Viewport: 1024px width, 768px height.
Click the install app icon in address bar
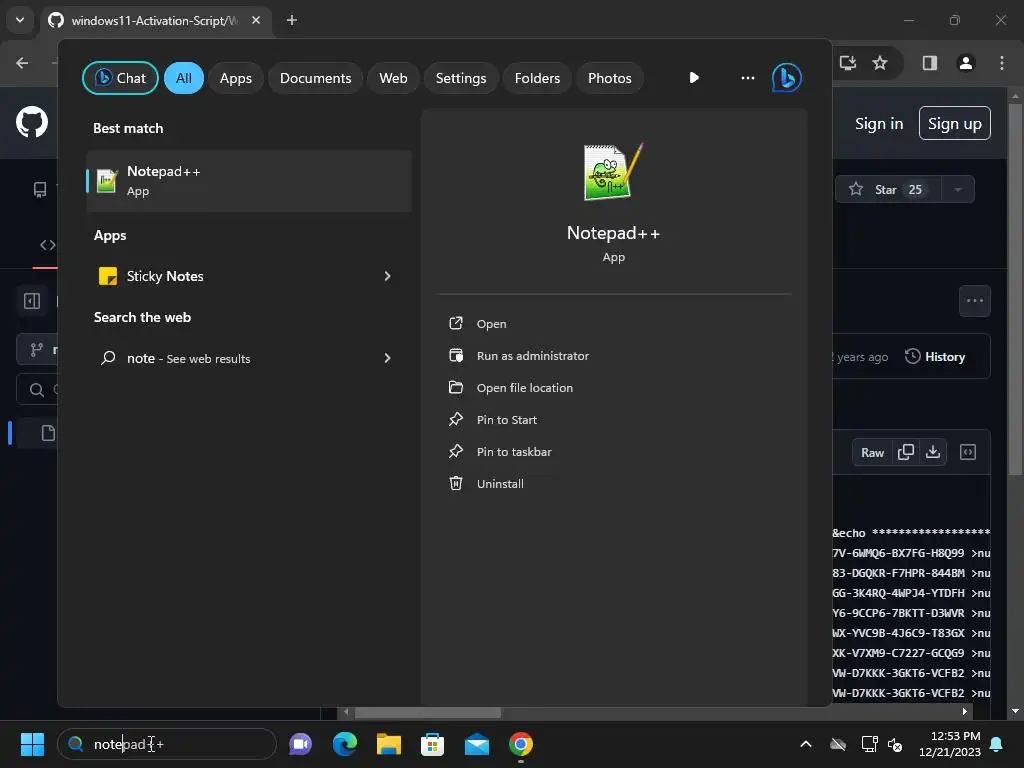848,63
